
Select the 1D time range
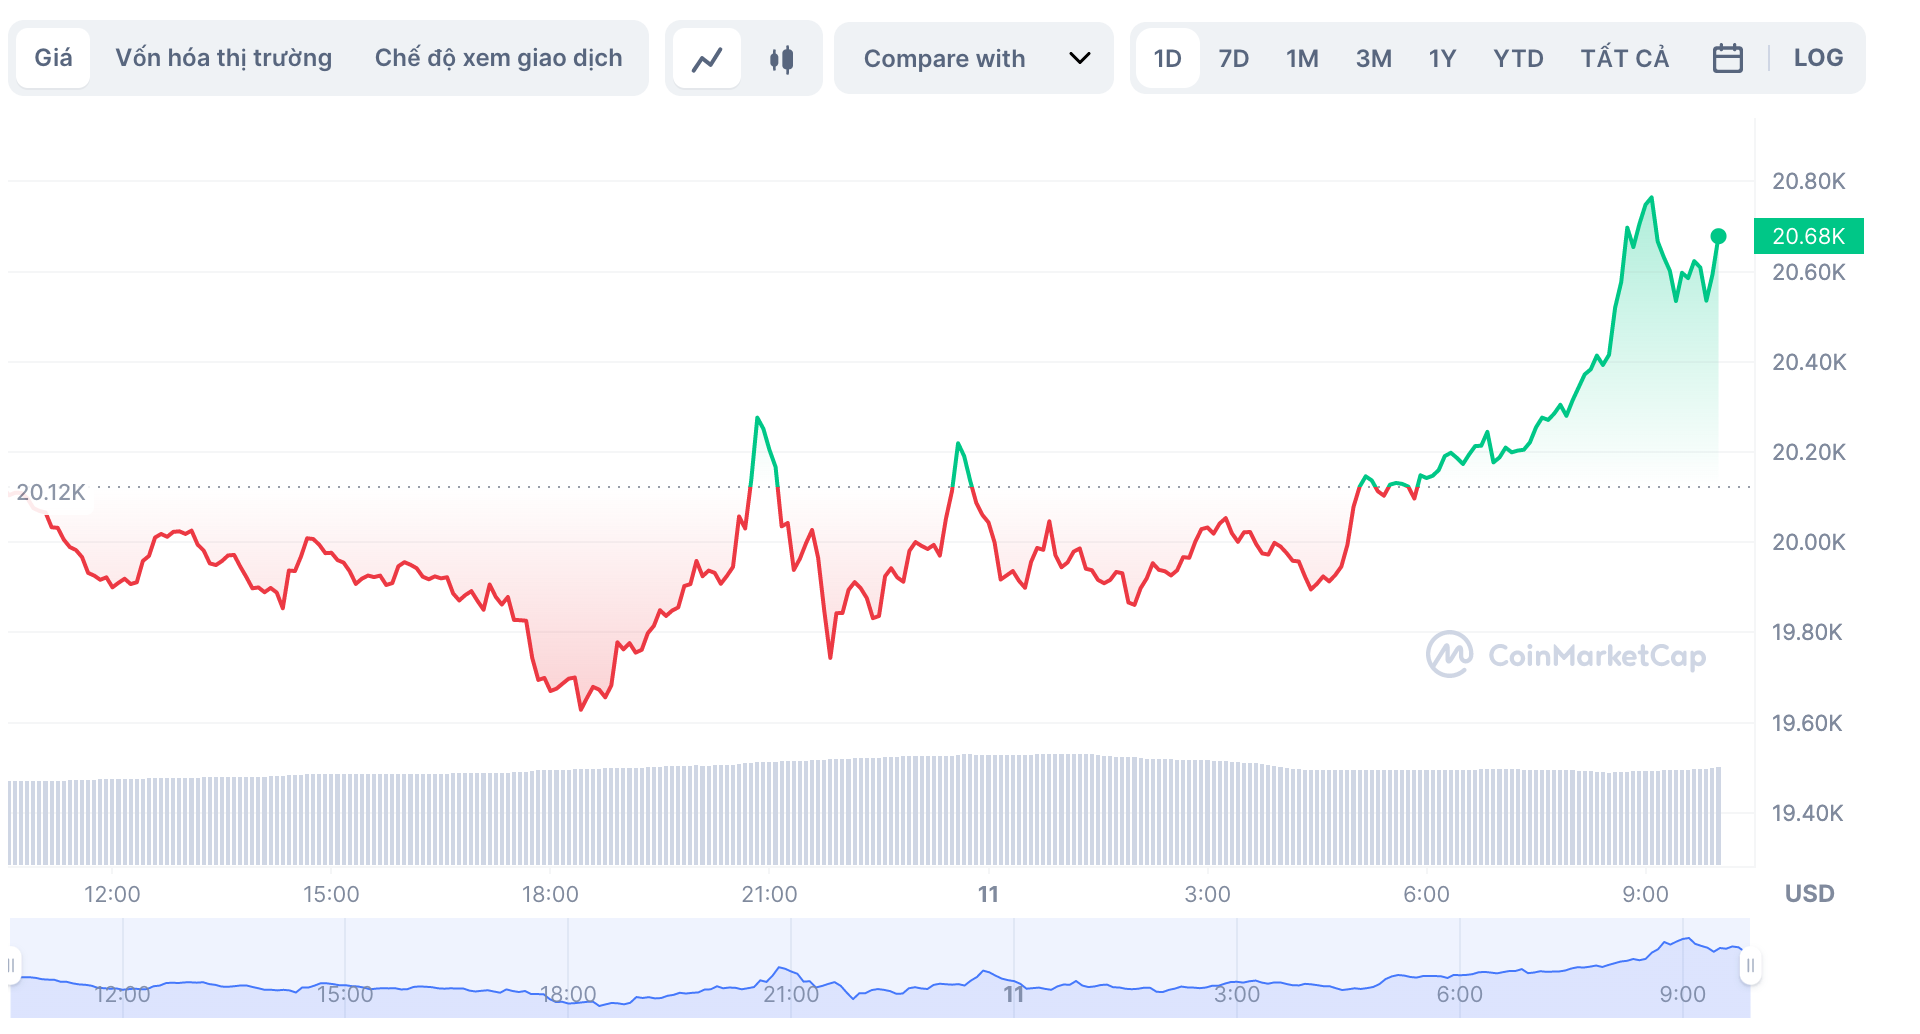tap(1167, 58)
